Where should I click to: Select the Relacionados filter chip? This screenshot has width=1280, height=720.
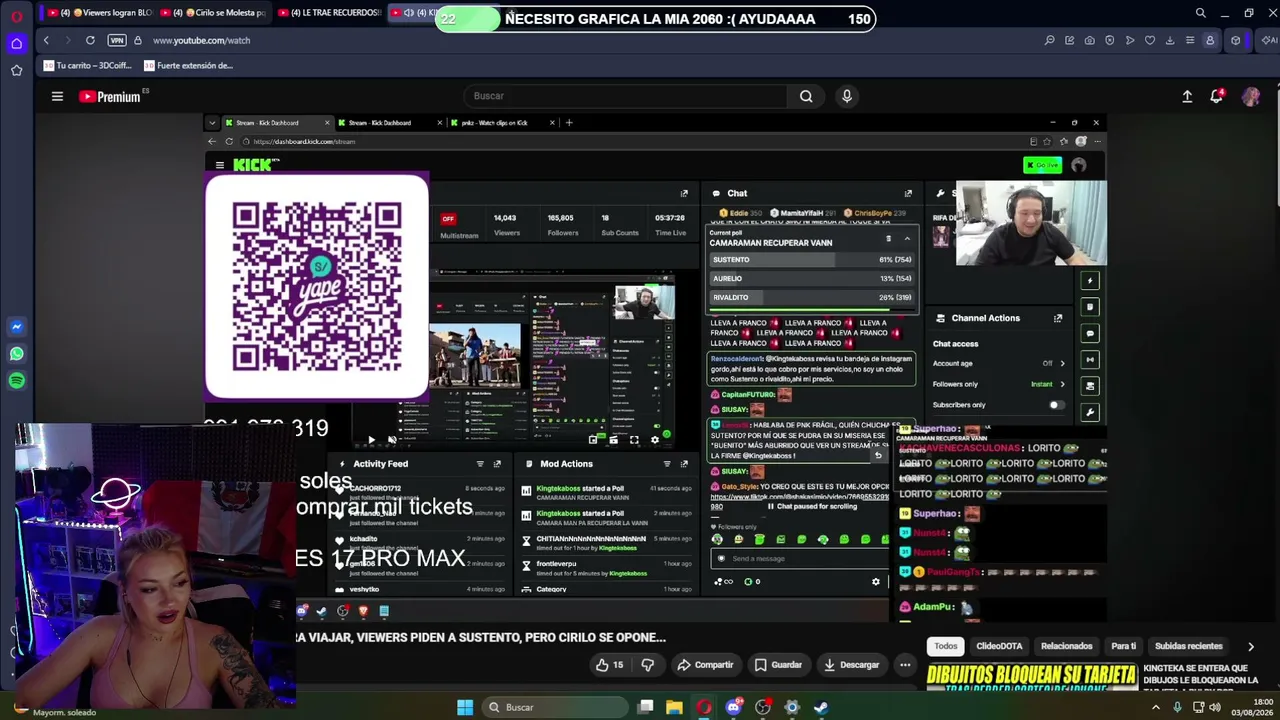[1066, 646]
